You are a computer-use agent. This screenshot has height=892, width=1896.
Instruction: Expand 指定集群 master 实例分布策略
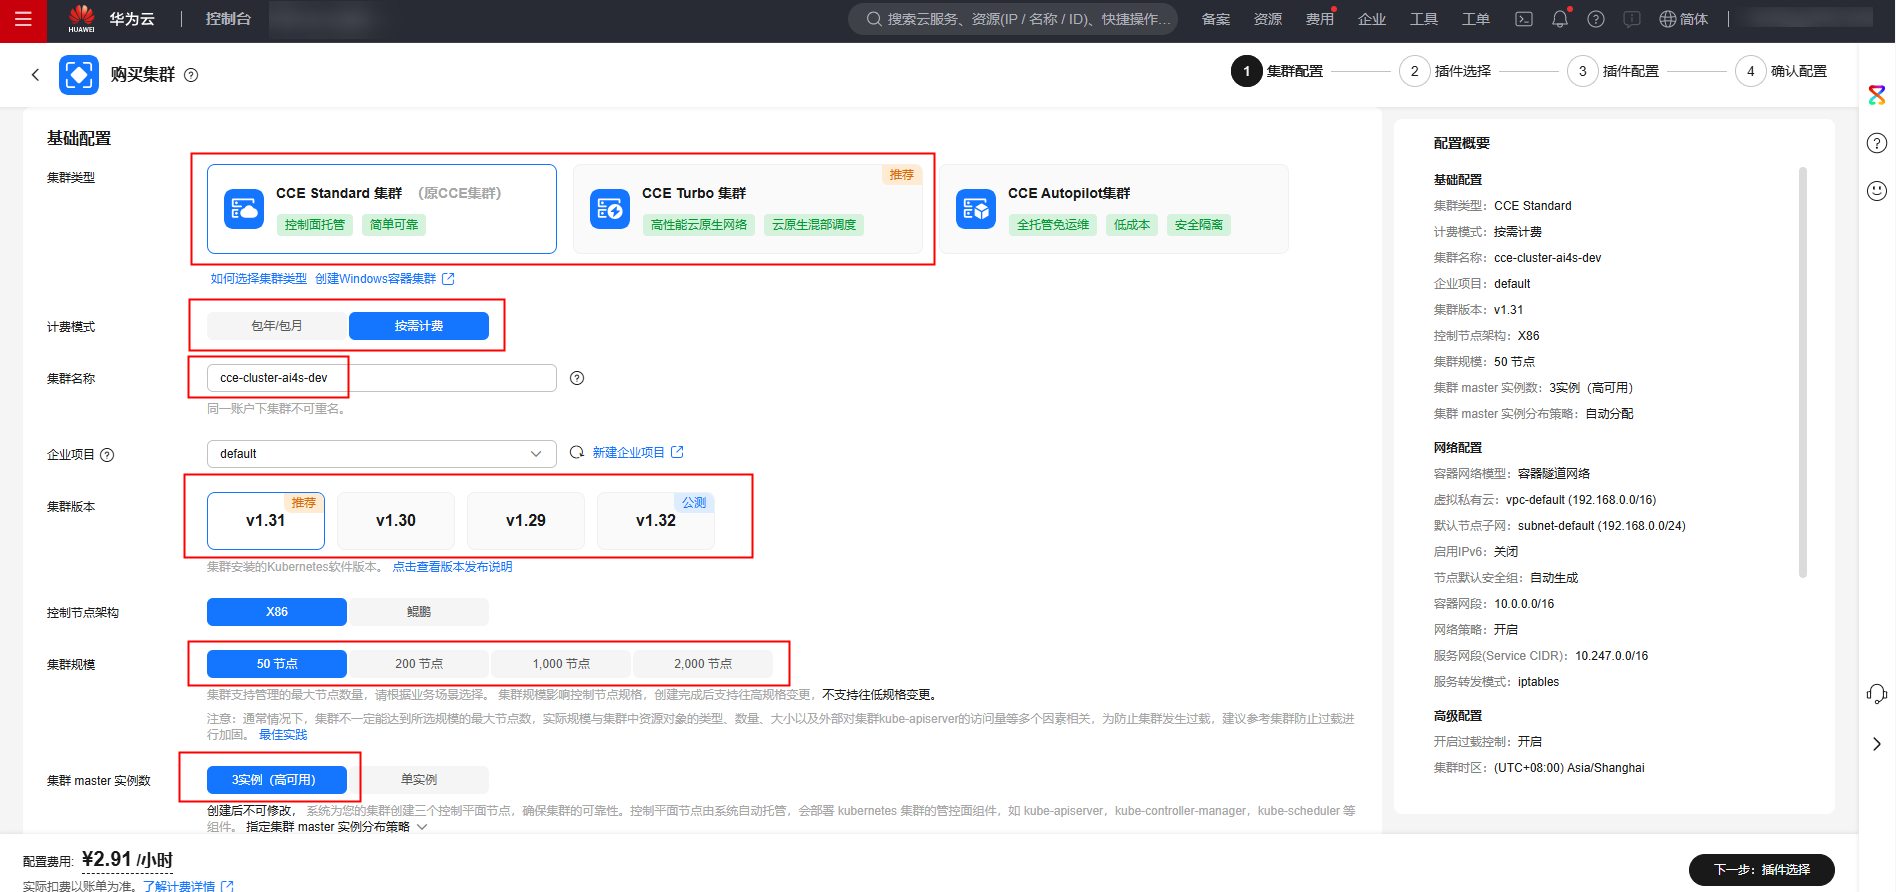click(336, 827)
